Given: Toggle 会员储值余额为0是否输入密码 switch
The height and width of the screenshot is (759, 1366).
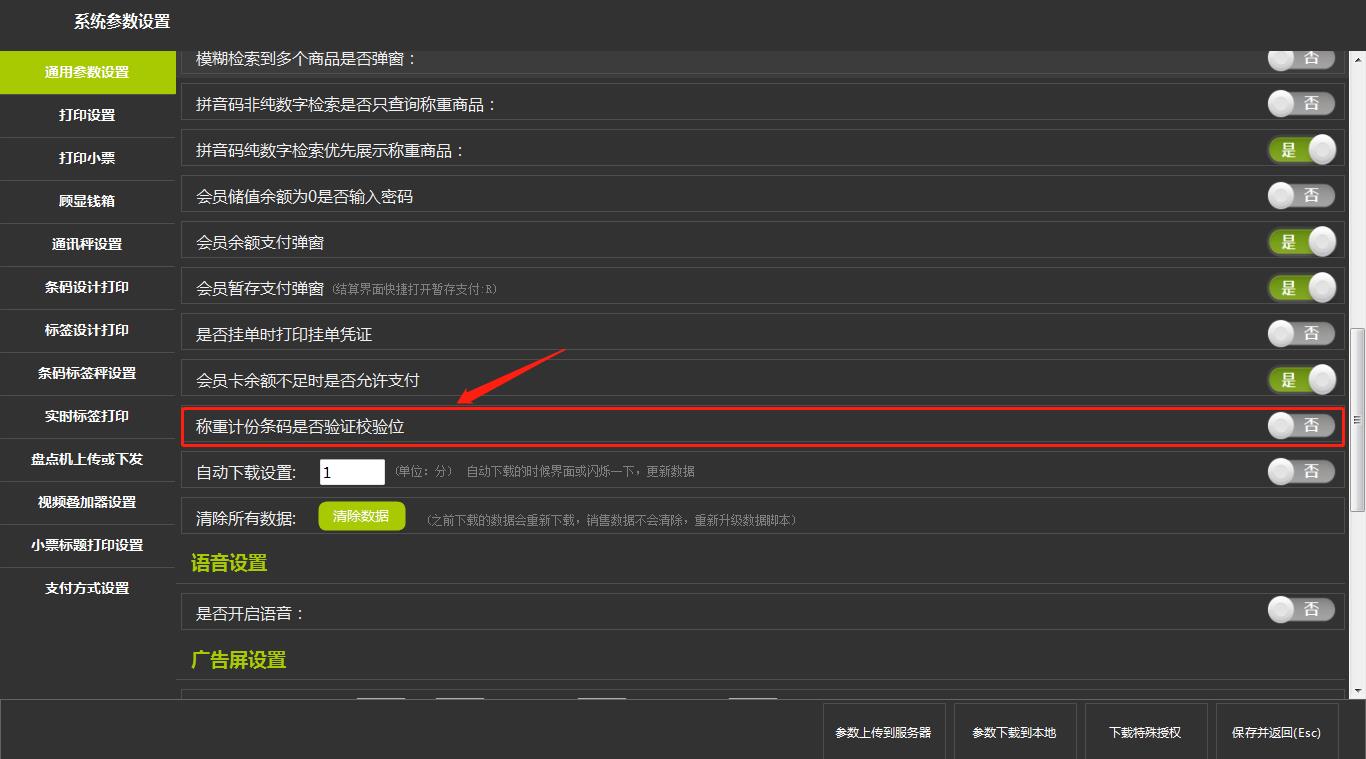Looking at the screenshot, I should [x=1301, y=196].
